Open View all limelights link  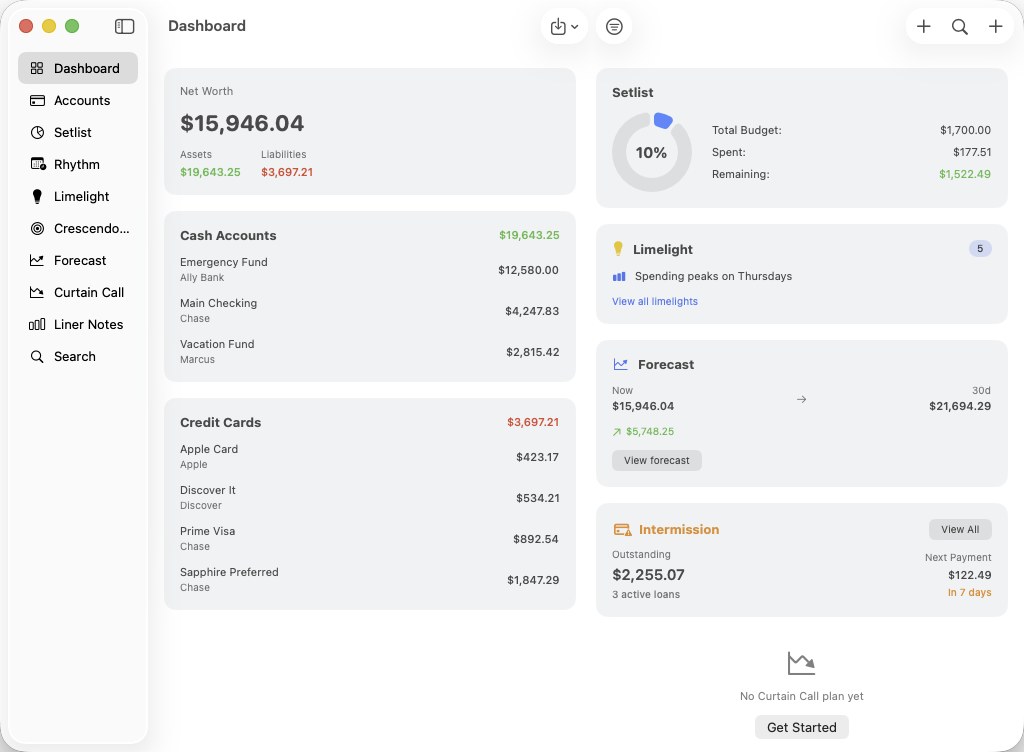tap(654, 301)
